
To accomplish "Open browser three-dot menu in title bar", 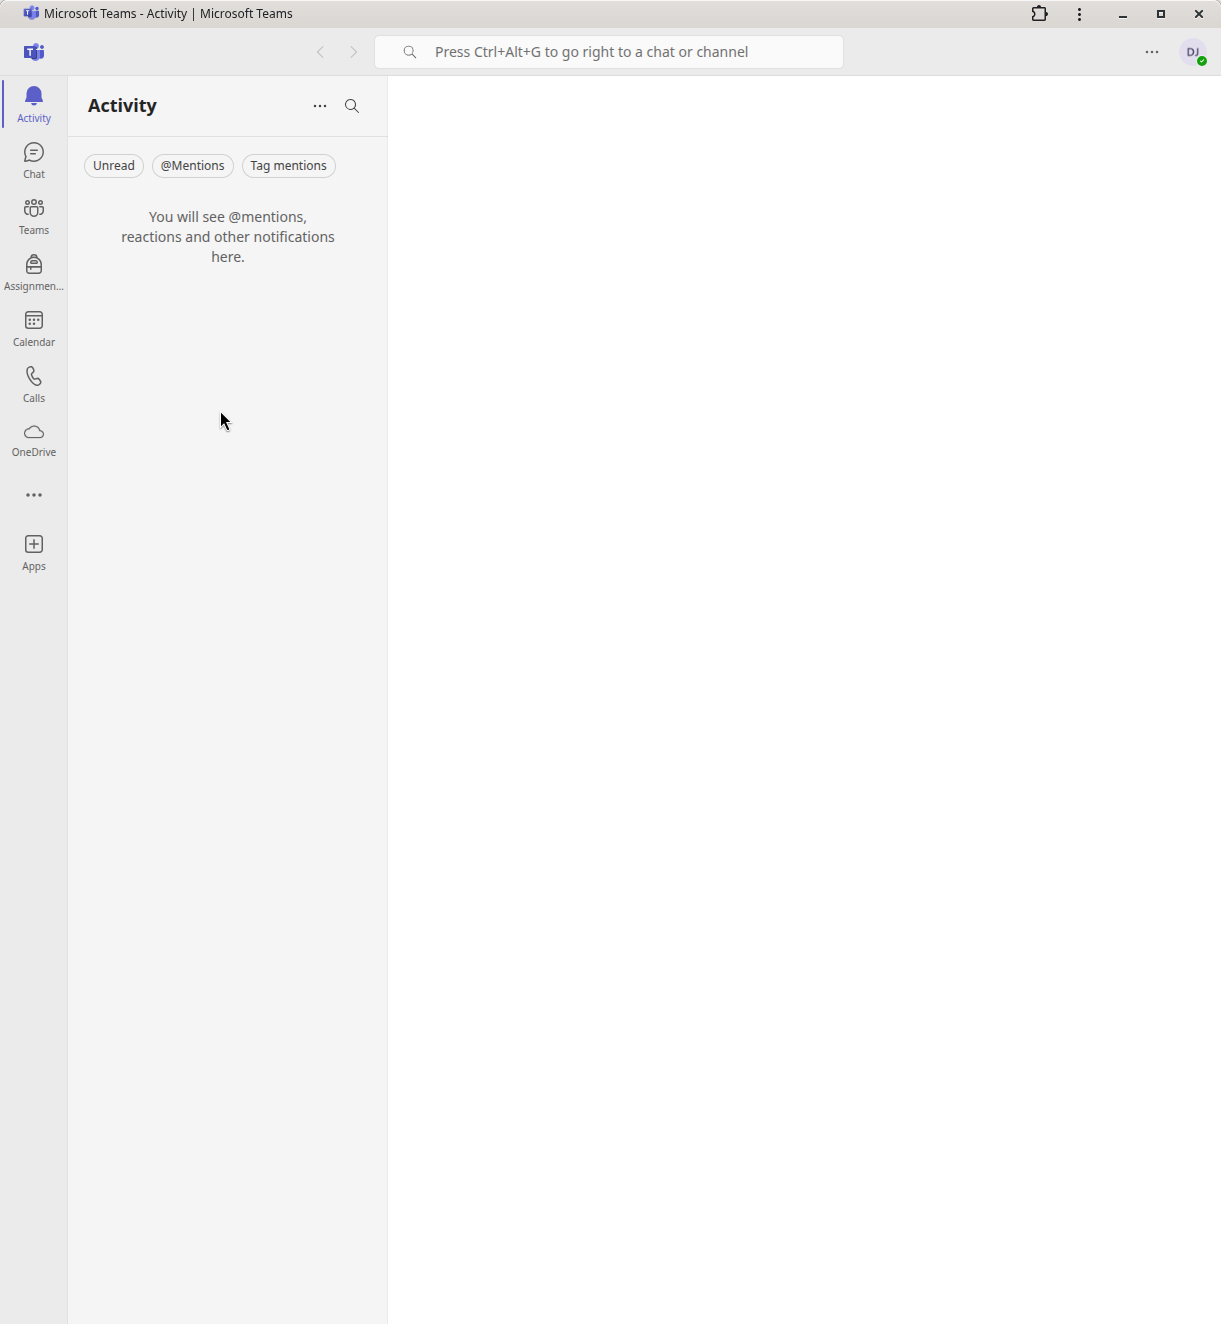I will (x=1079, y=14).
